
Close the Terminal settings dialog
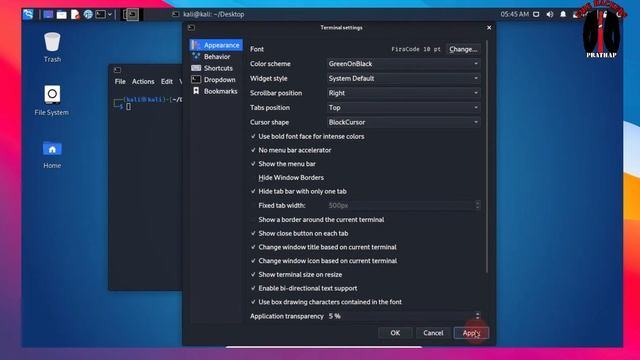(x=489, y=28)
